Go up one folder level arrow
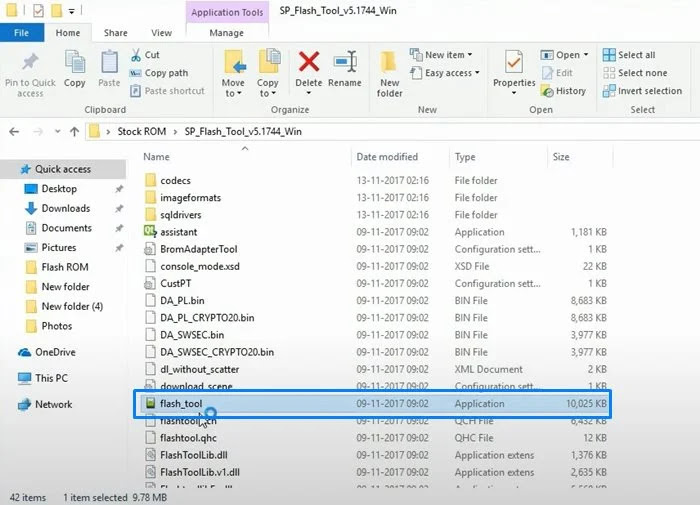This screenshot has width=700, height=505. click(x=75, y=132)
